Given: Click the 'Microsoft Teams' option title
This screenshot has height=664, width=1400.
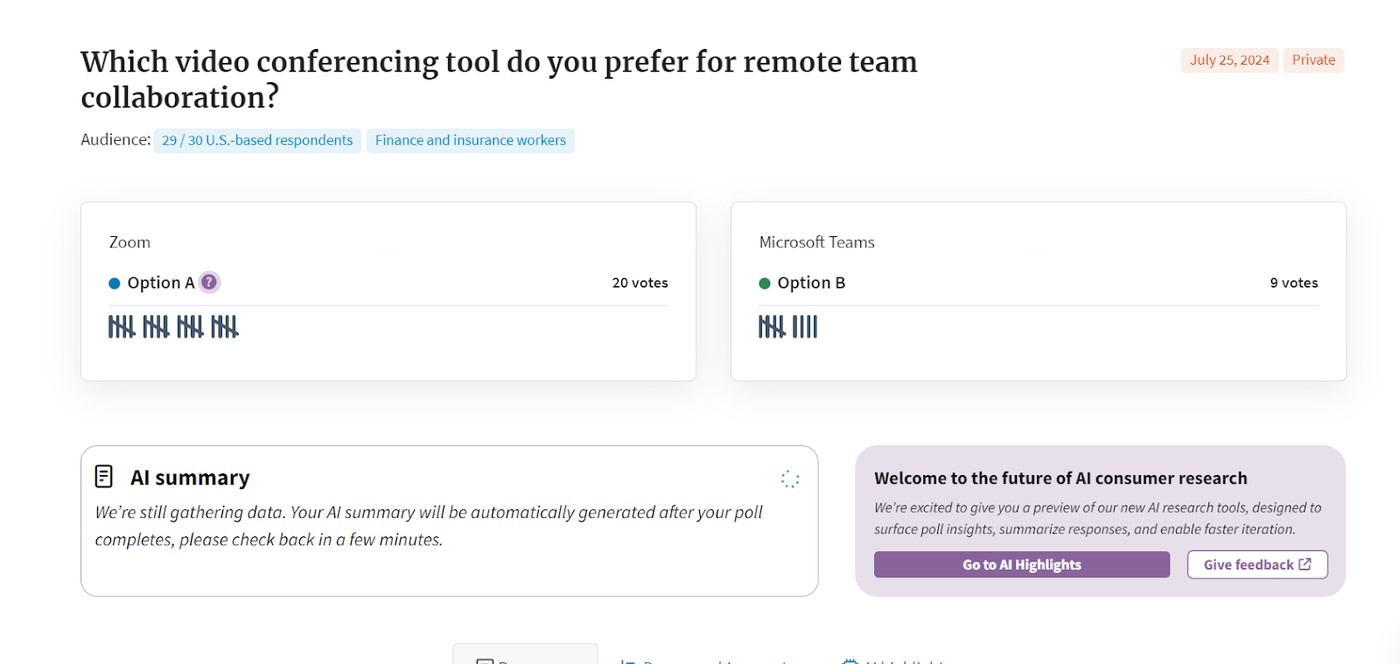Looking at the screenshot, I should pyautogui.click(x=817, y=242).
